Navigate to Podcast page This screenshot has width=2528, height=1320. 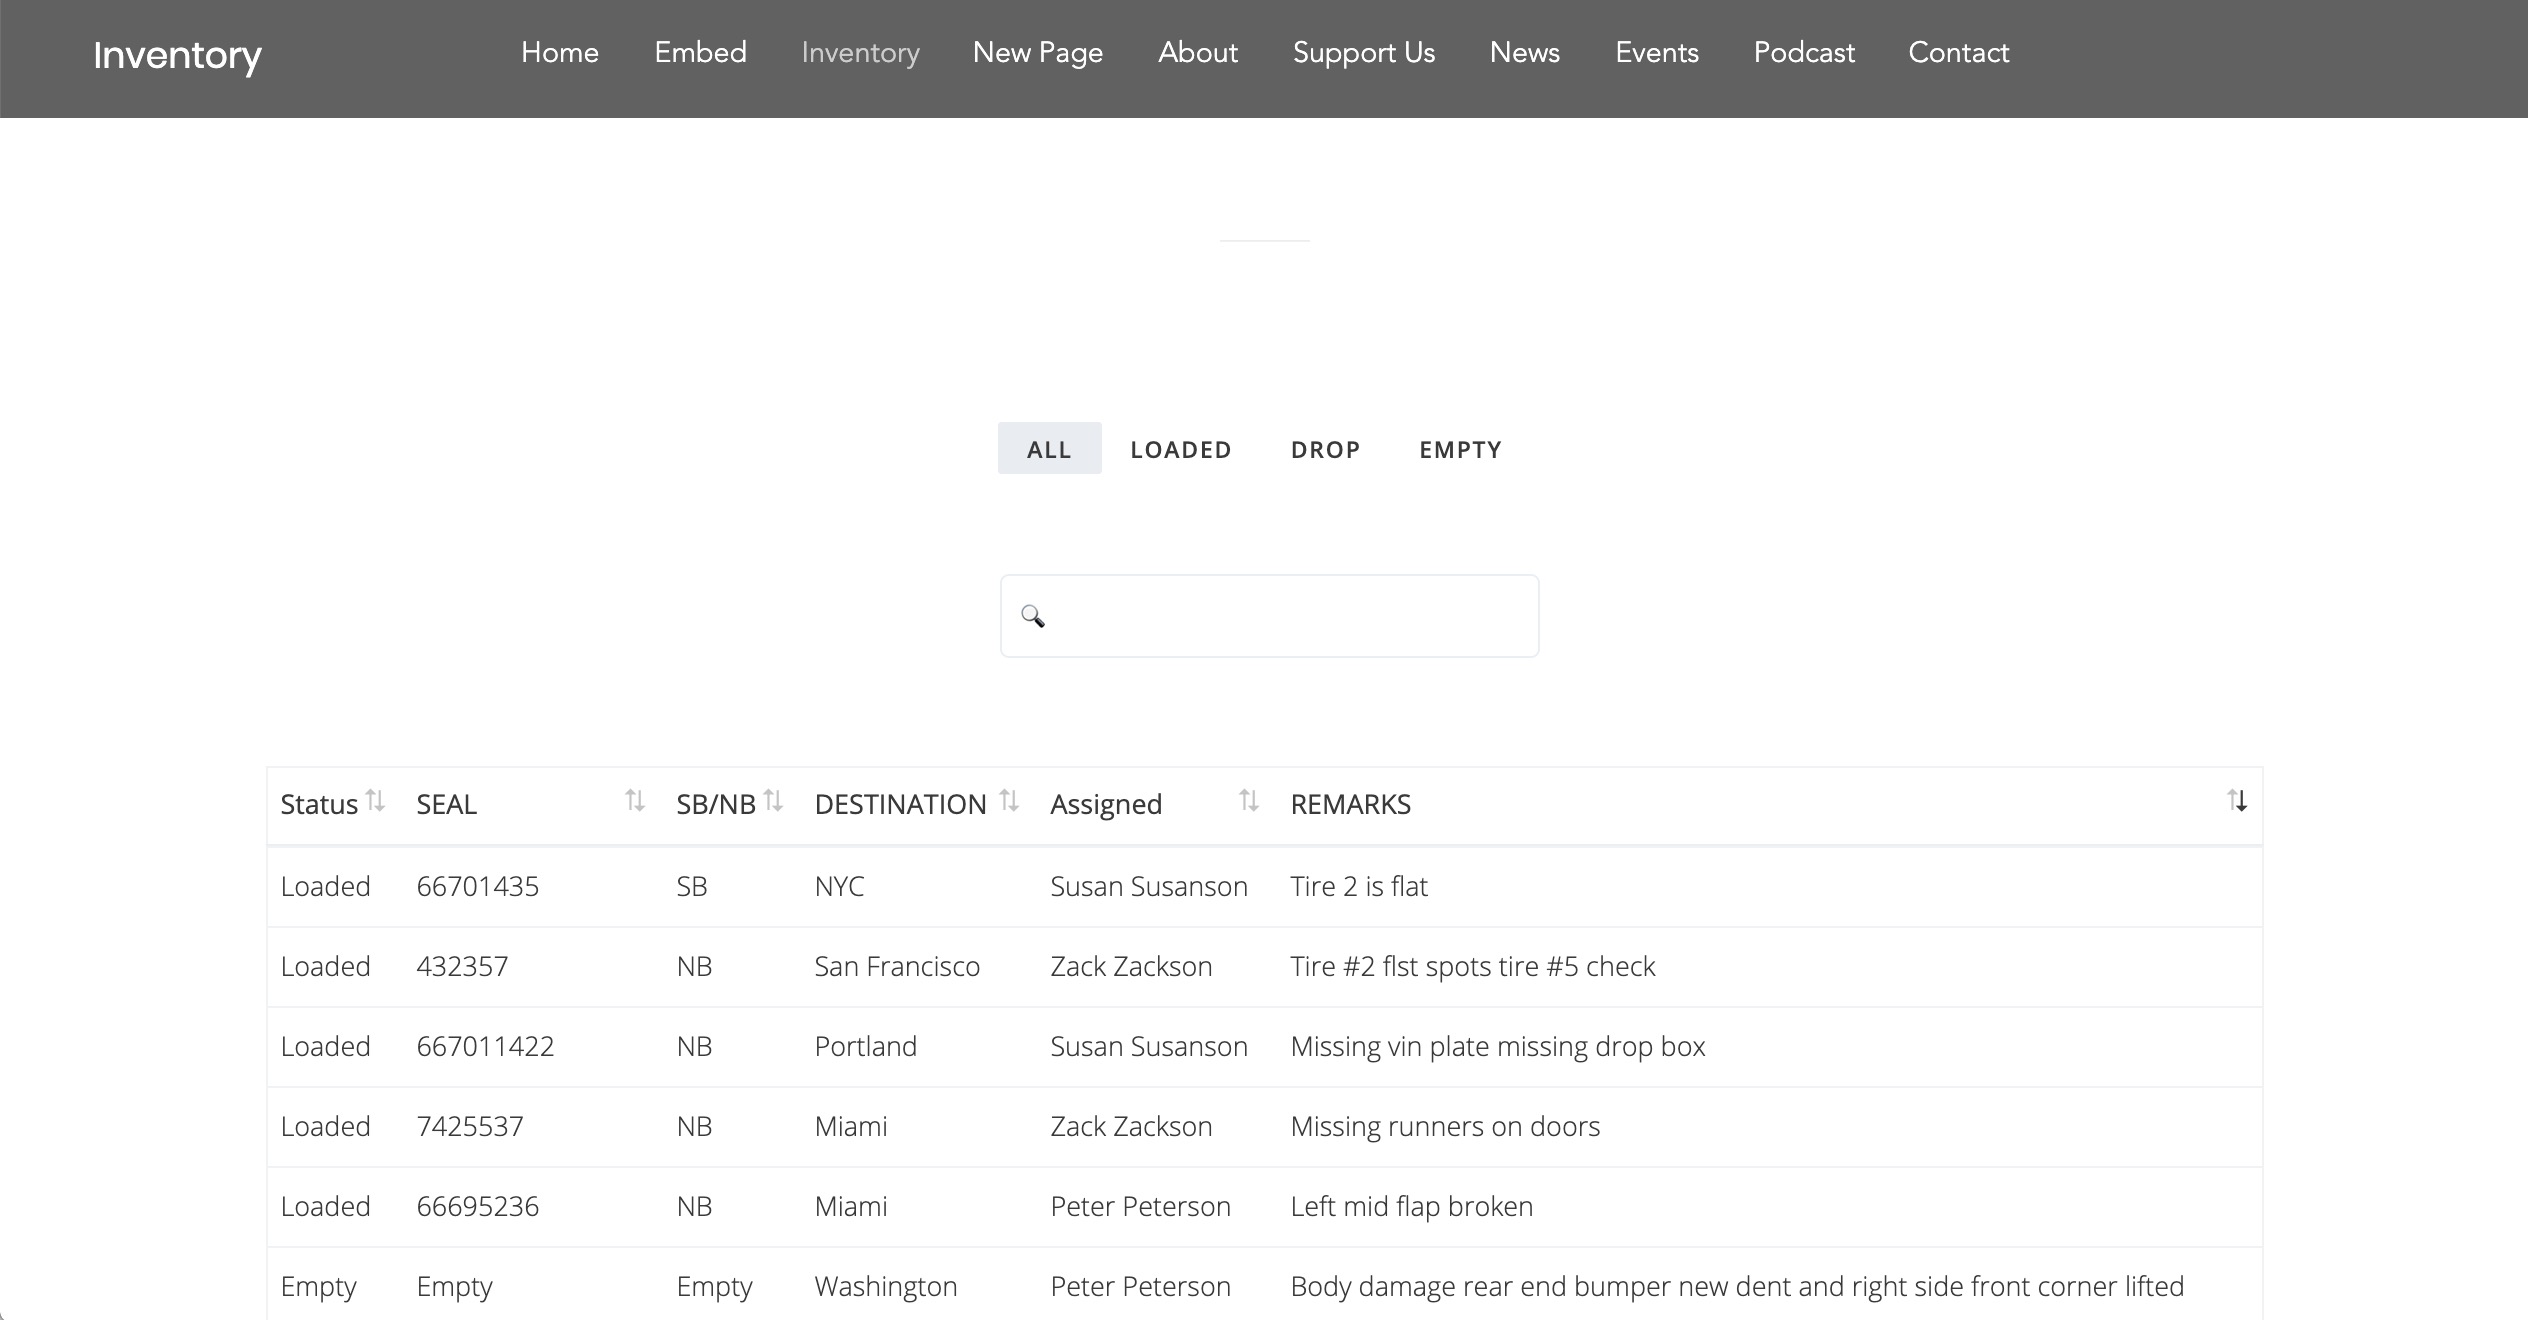click(1804, 53)
